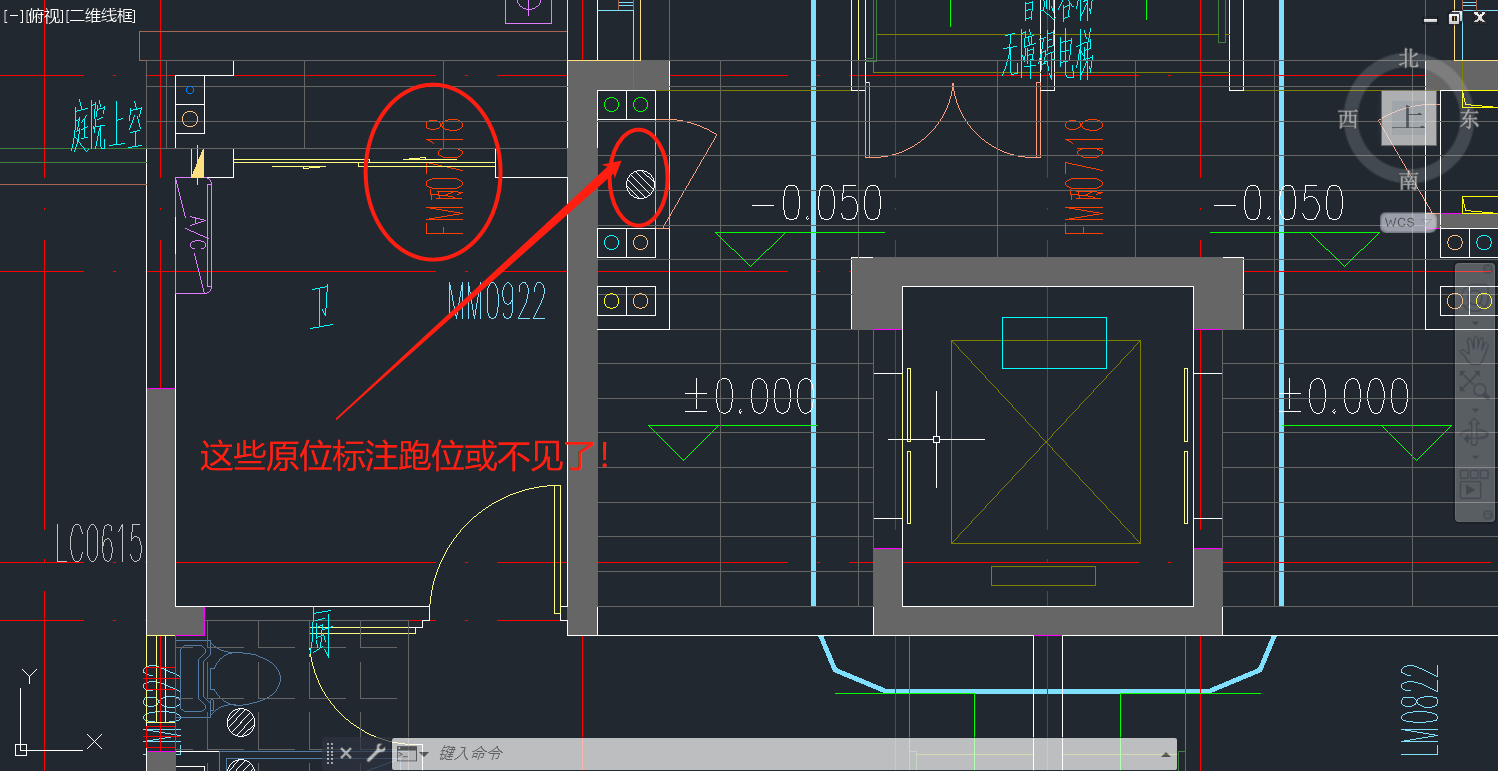Image resolution: width=1498 pixels, height=771 pixels.
Task: Click the 上 top face of the ViewCube
Action: coord(1410,118)
